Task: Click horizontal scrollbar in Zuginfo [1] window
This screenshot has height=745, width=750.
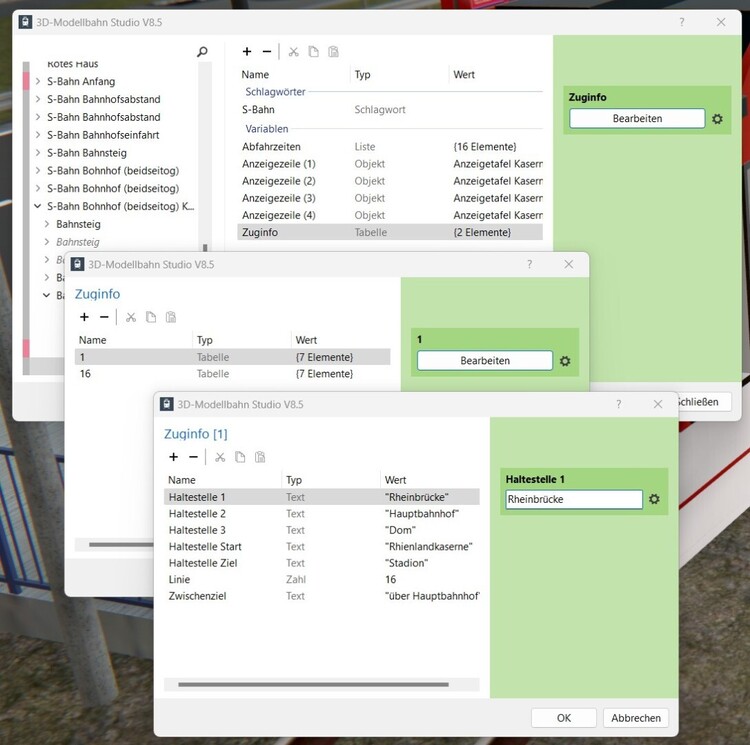Action: coord(313,684)
